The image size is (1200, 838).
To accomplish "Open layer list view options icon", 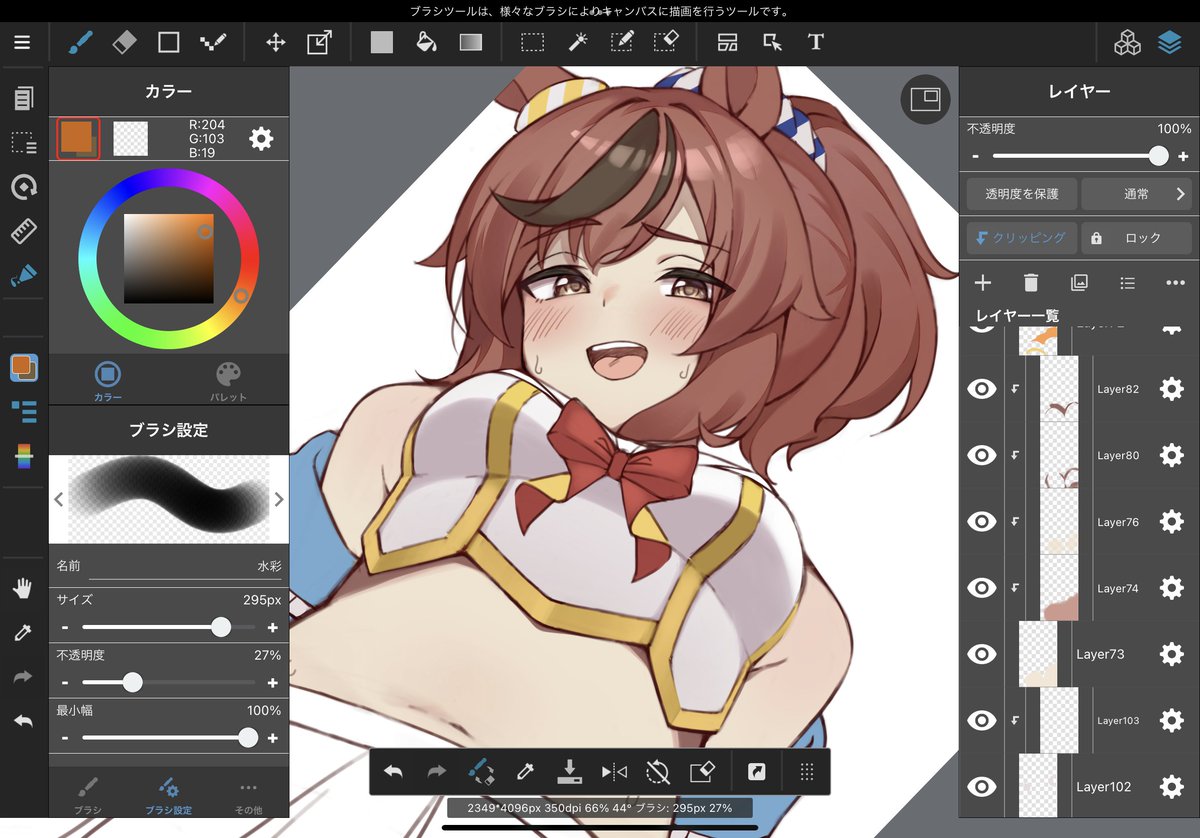I will click(1127, 283).
